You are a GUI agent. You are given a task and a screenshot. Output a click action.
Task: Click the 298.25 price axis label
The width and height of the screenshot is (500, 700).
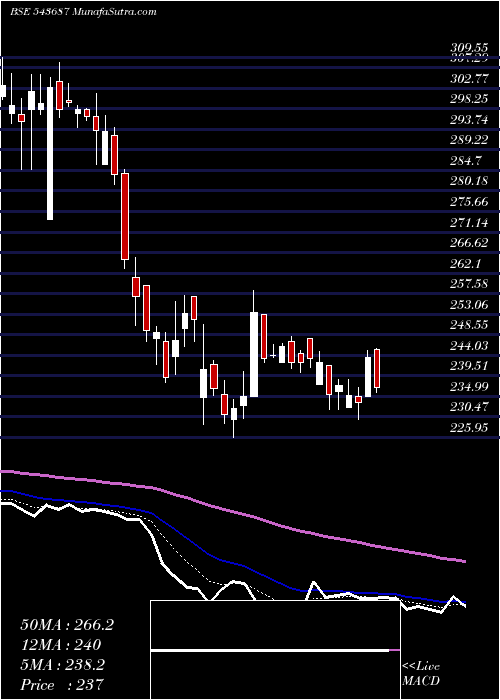[469, 99]
